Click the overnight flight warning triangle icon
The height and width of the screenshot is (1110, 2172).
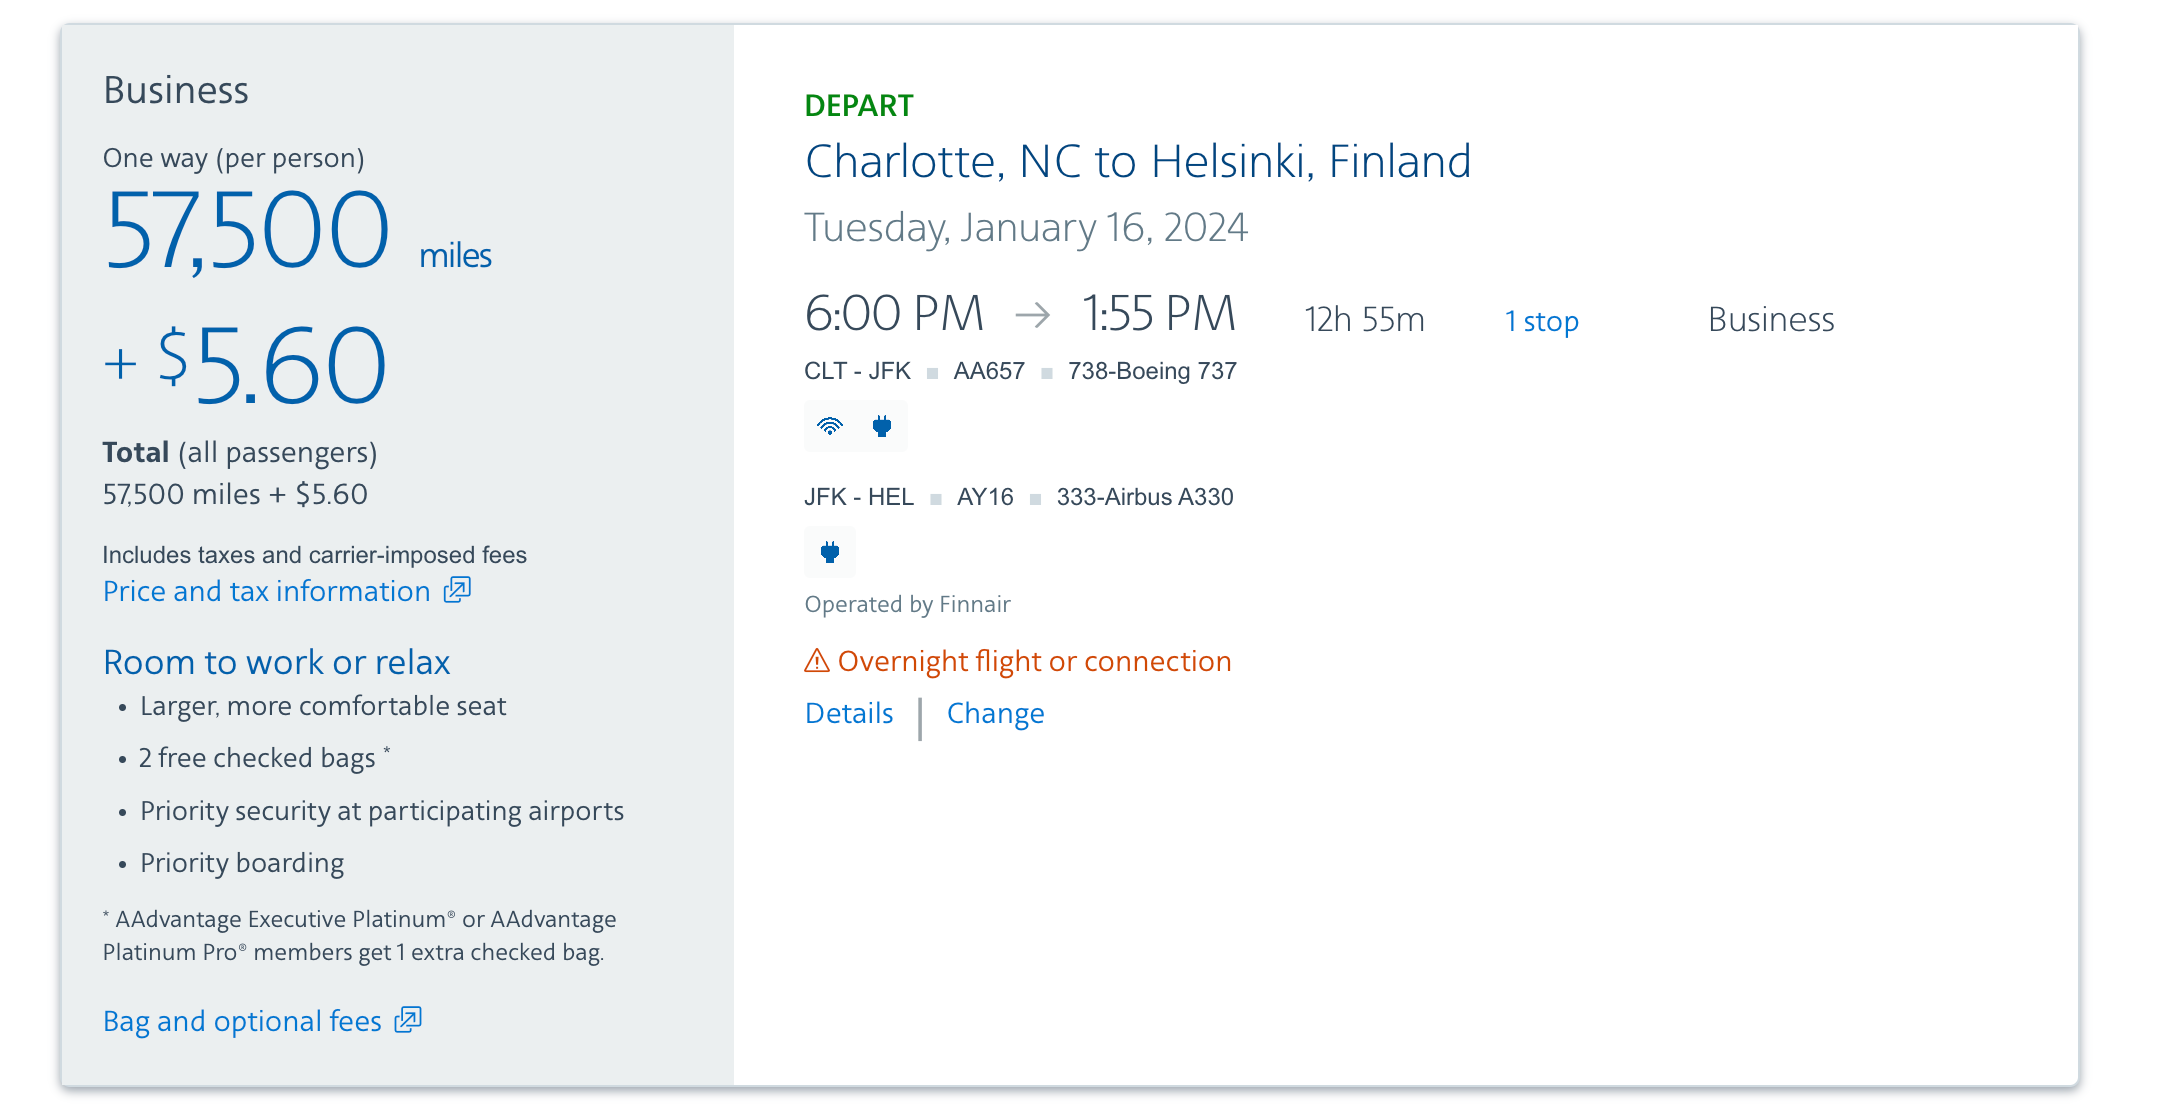[817, 661]
